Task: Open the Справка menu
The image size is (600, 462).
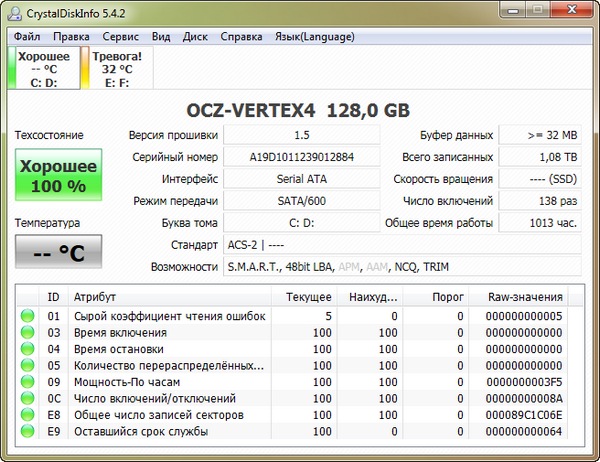Action: [240, 36]
